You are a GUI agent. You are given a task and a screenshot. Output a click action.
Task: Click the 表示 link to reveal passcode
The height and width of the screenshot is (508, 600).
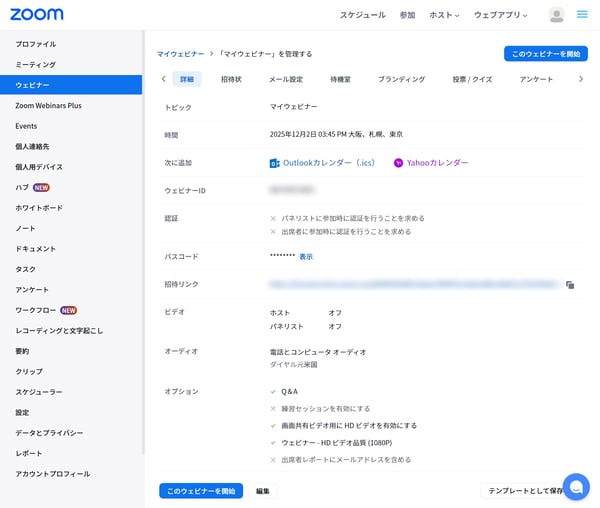click(306, 257)
